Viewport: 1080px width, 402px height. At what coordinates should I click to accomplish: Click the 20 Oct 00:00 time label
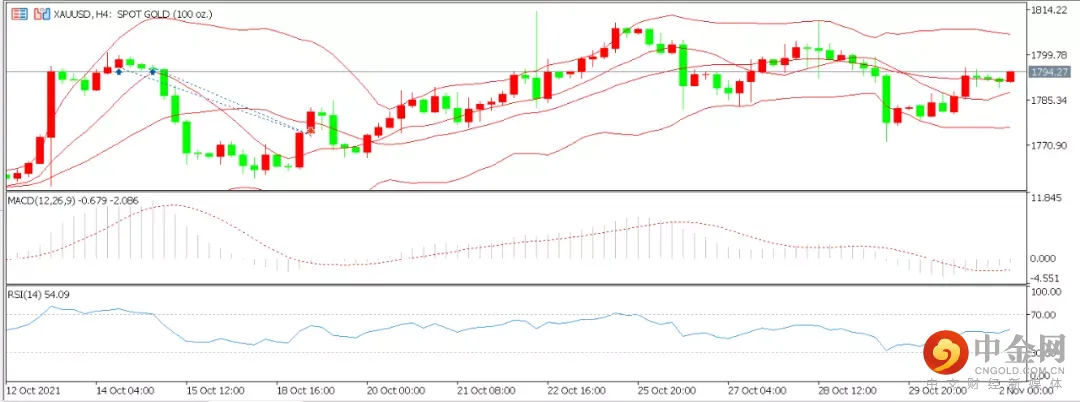[395, 390]
